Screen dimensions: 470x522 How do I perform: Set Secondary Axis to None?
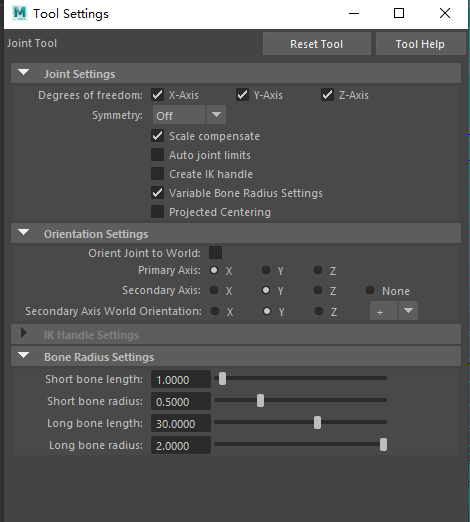tap(370, 290)
